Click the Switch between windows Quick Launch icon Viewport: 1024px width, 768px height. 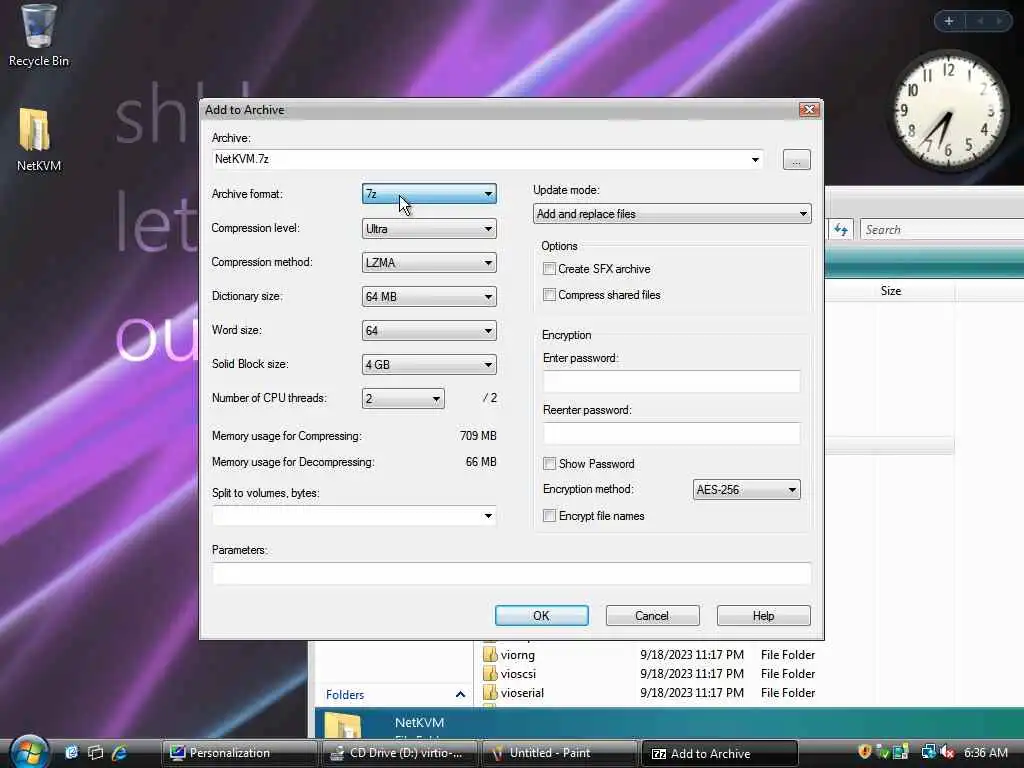tap(96, 752)
